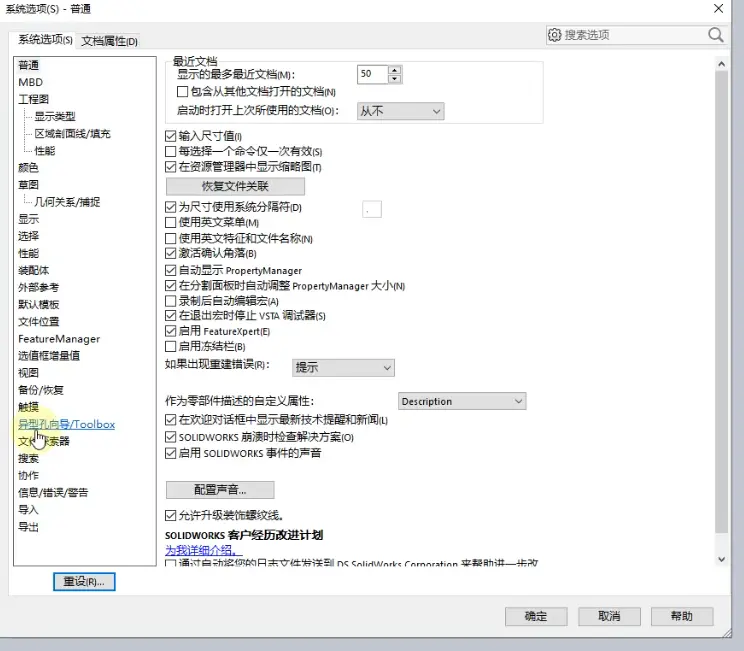Screen dimensions: 744x651
Task: Select 选值框增量值 in options tree
Action: (x=49, y=356)
